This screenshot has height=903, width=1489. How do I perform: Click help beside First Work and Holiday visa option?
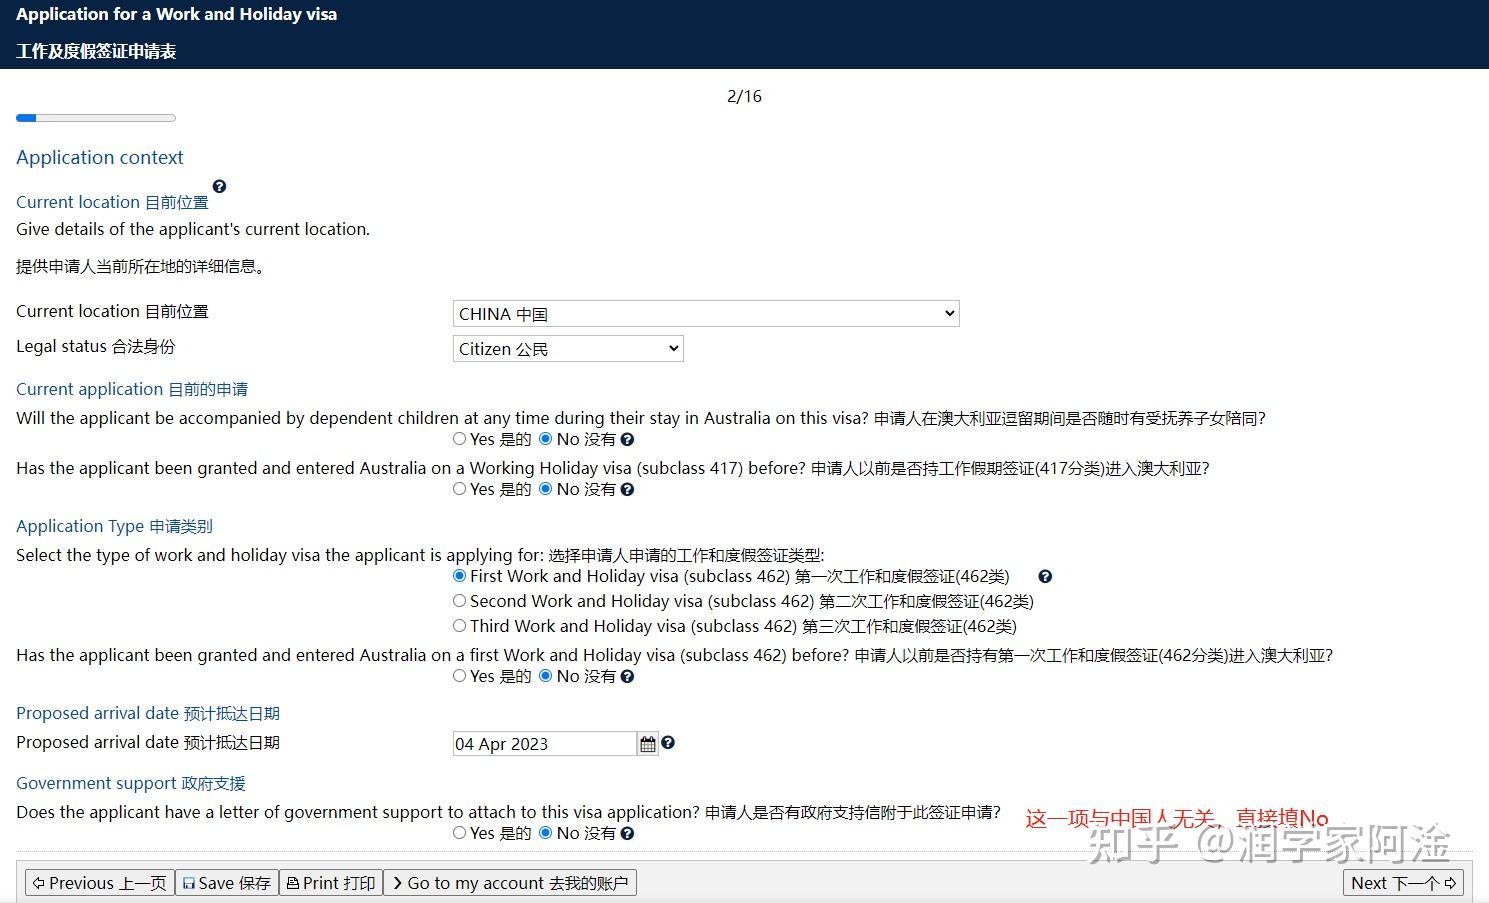(x=1044, y=576)
